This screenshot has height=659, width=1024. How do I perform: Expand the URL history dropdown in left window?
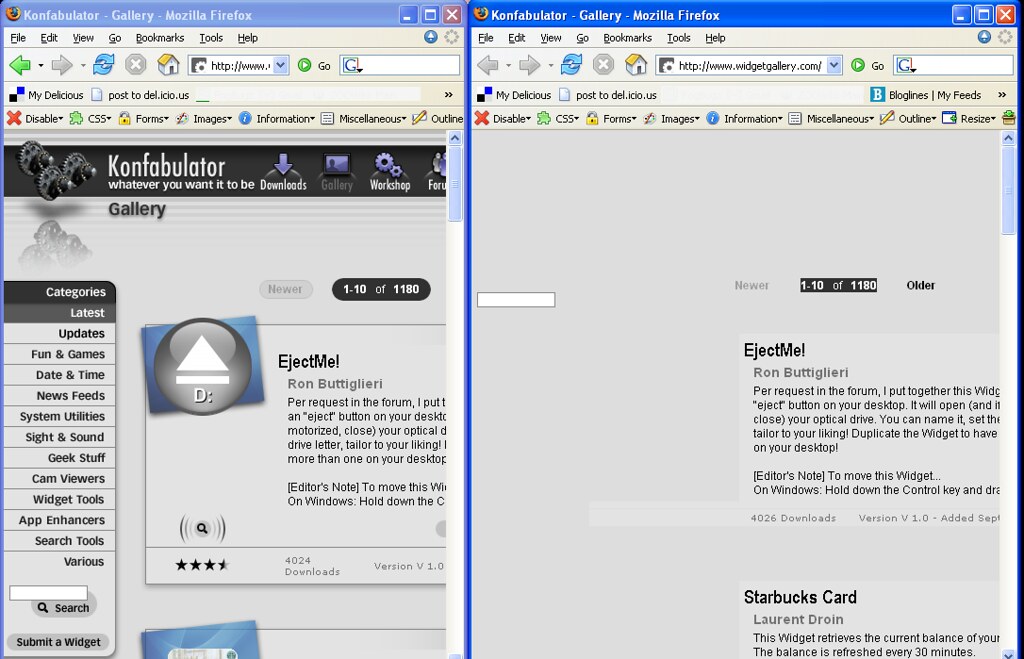(x=280, y=65)
